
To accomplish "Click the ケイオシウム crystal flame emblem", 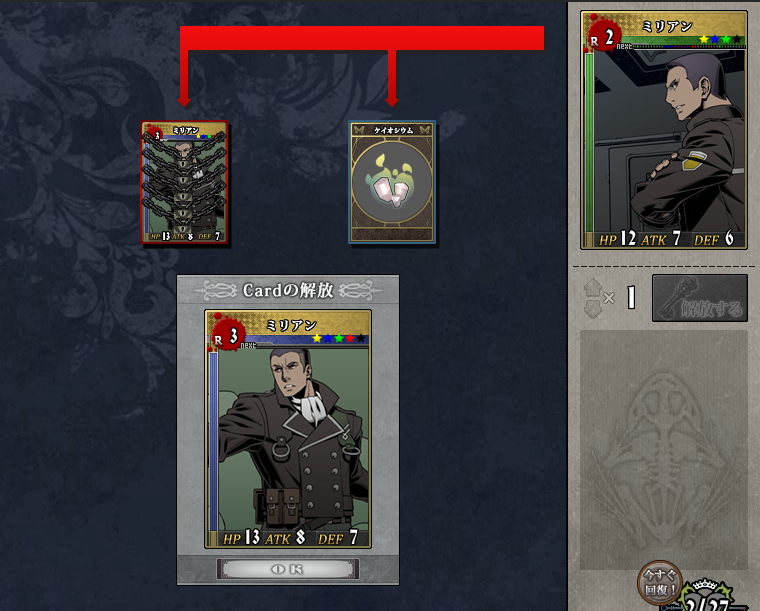I will pyautogui.click(x=392, y=182).
